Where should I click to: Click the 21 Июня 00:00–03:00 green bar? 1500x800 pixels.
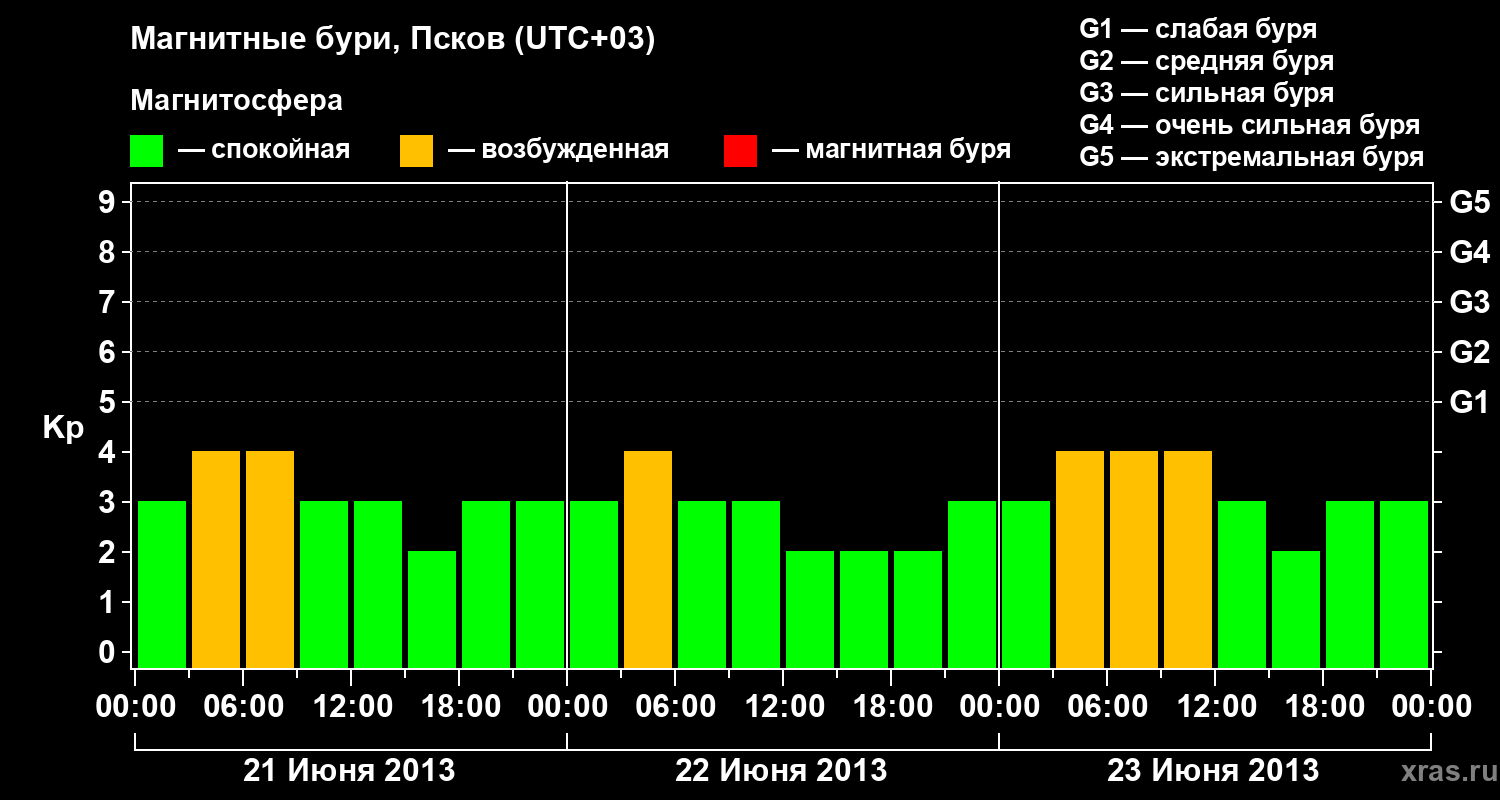point(162,584)
